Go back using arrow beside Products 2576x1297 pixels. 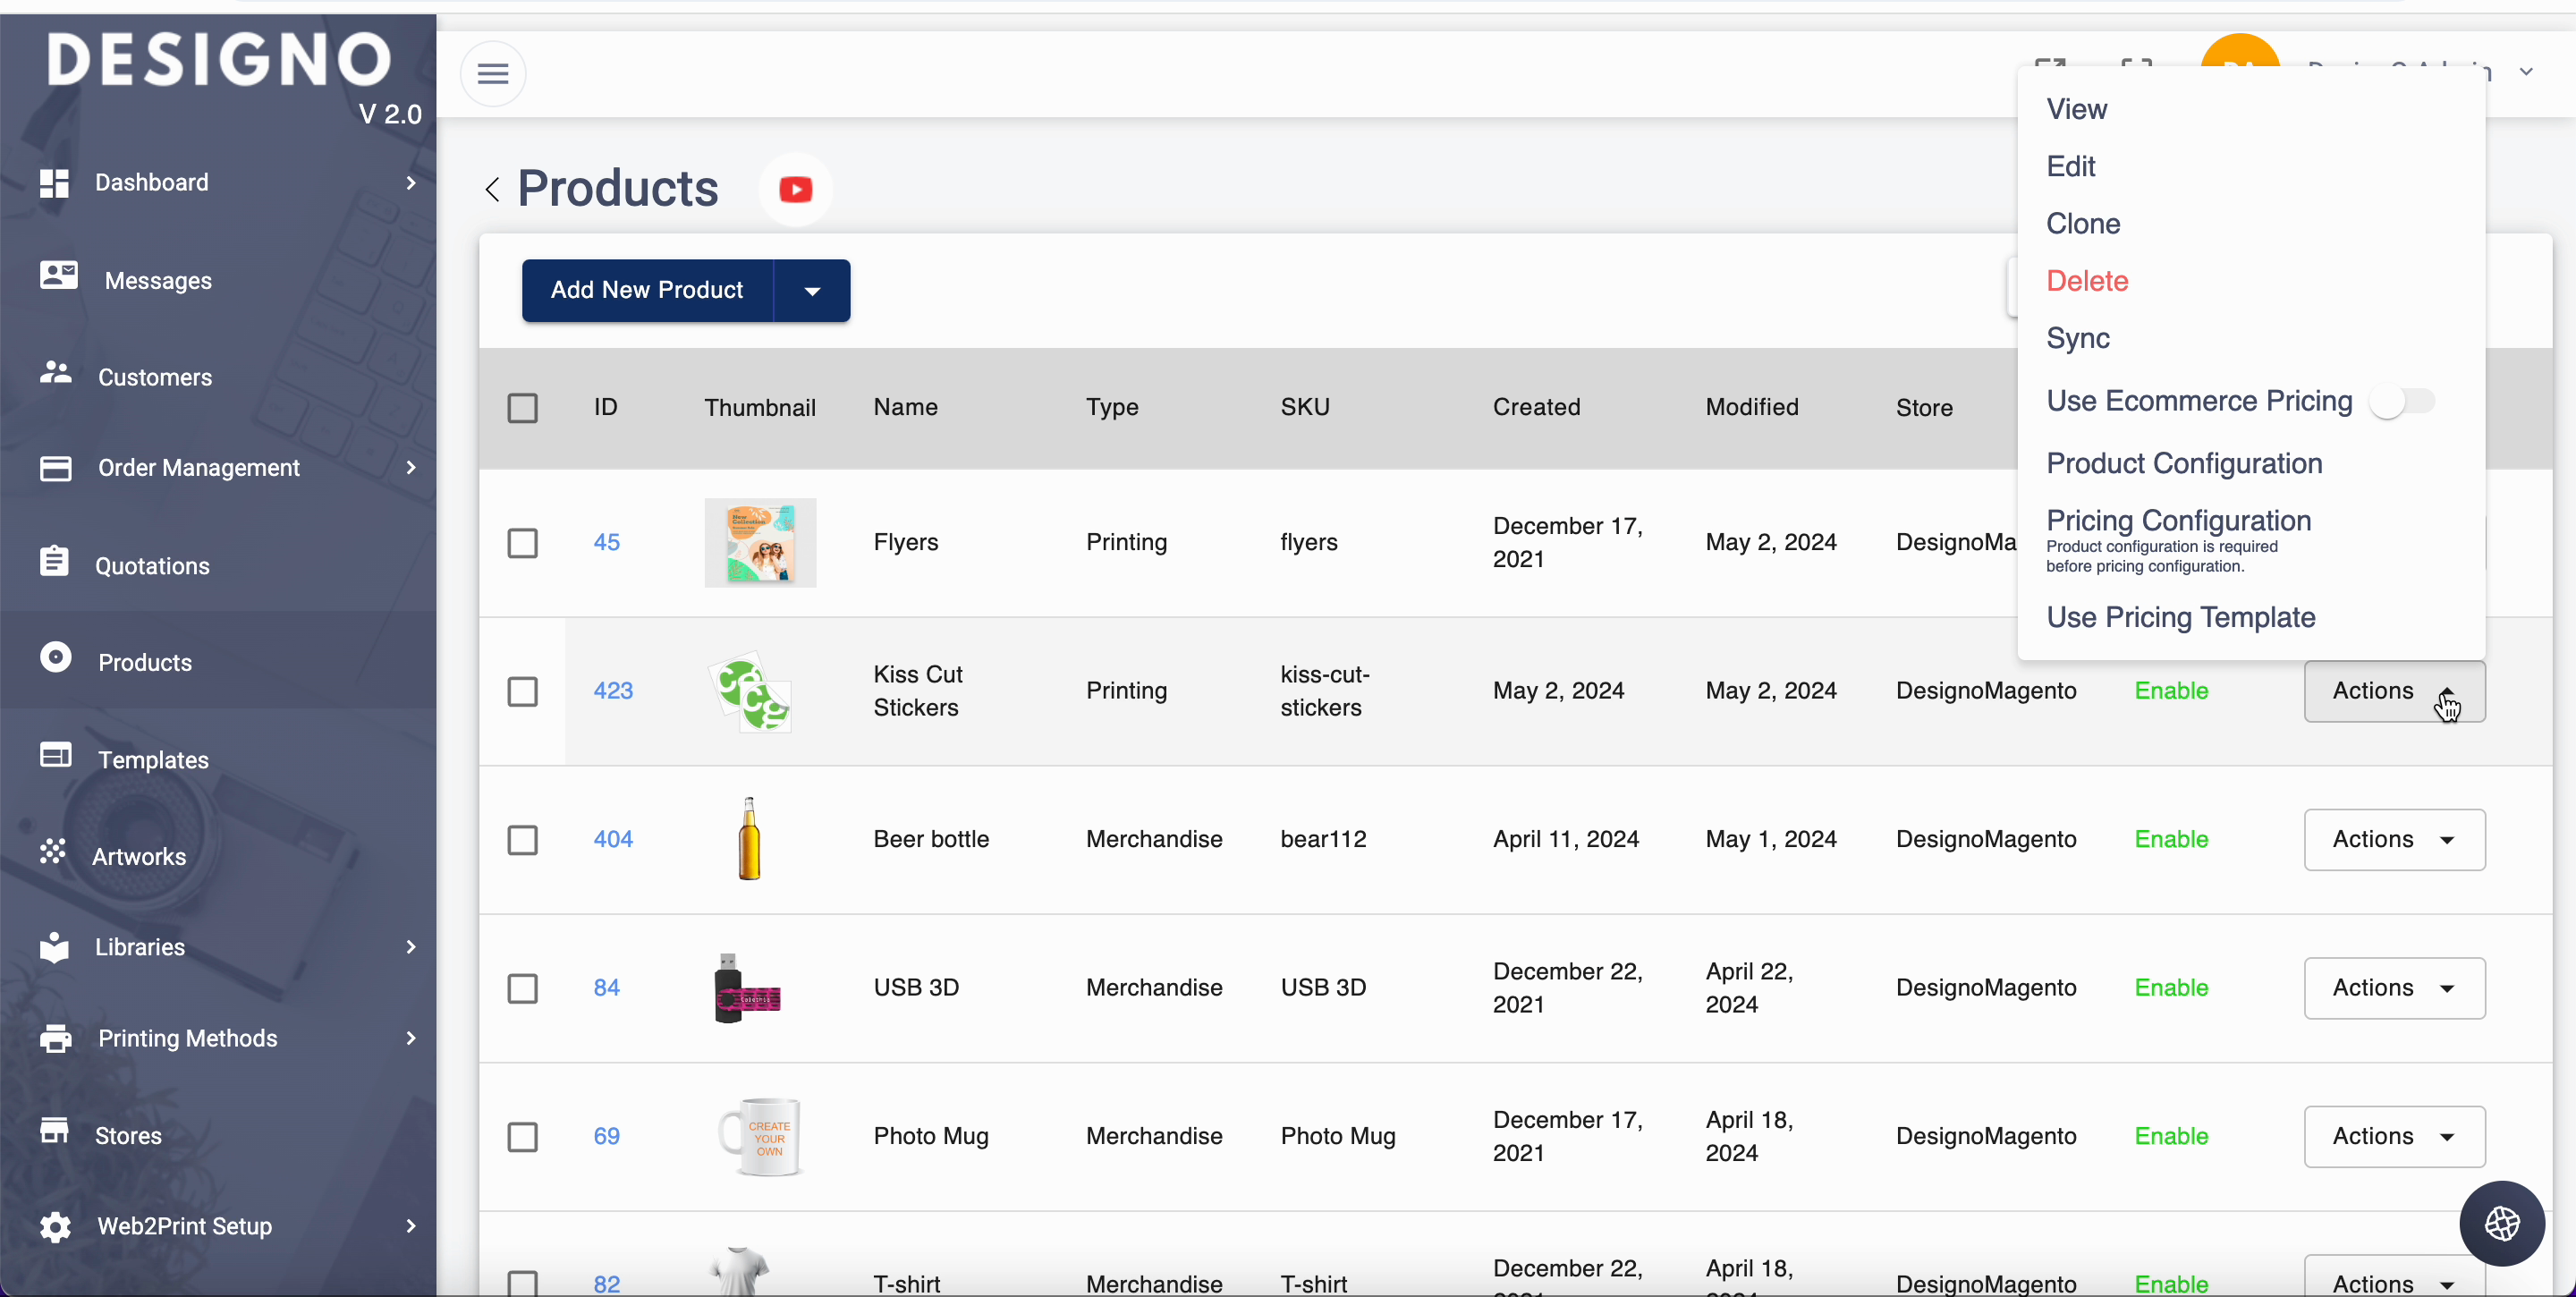[492, 189]
